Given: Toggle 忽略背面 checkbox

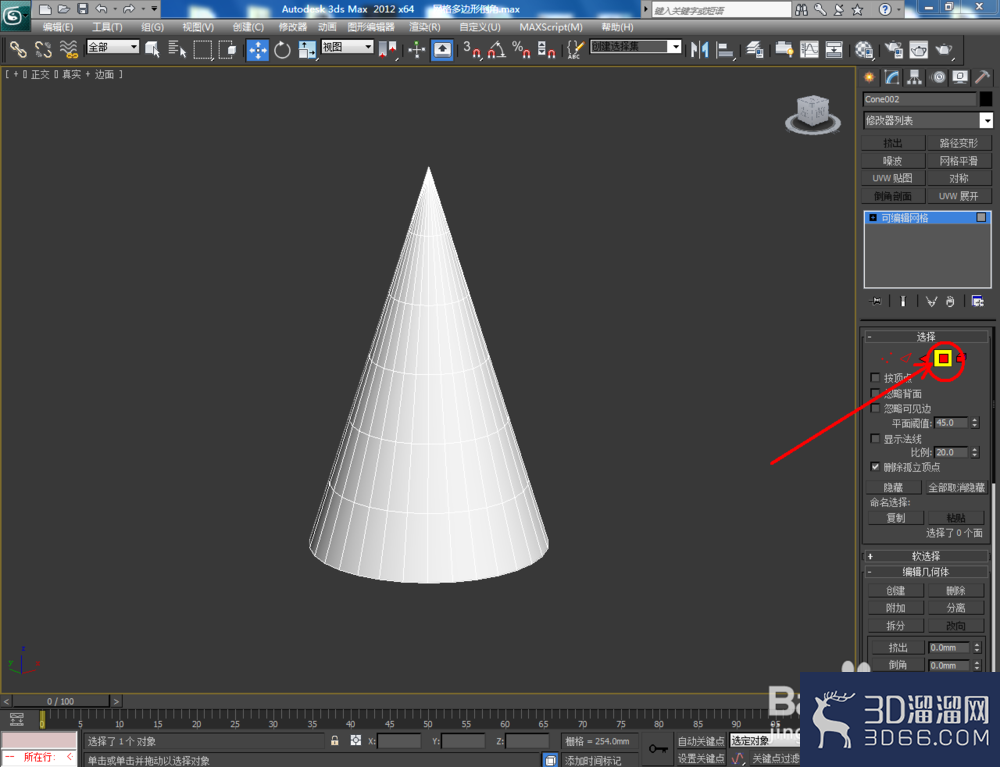Looking at the screenshot, I should tap(876, 393).
